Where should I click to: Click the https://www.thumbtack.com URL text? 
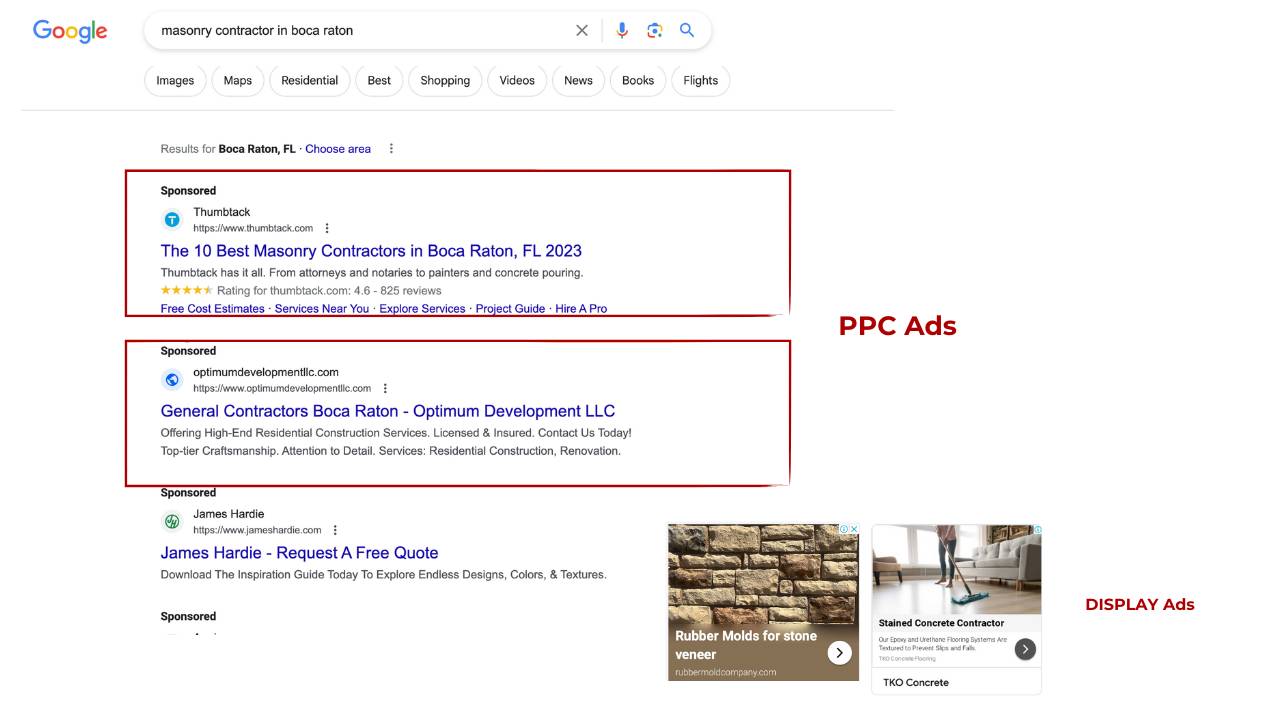[x=253, y=229]
